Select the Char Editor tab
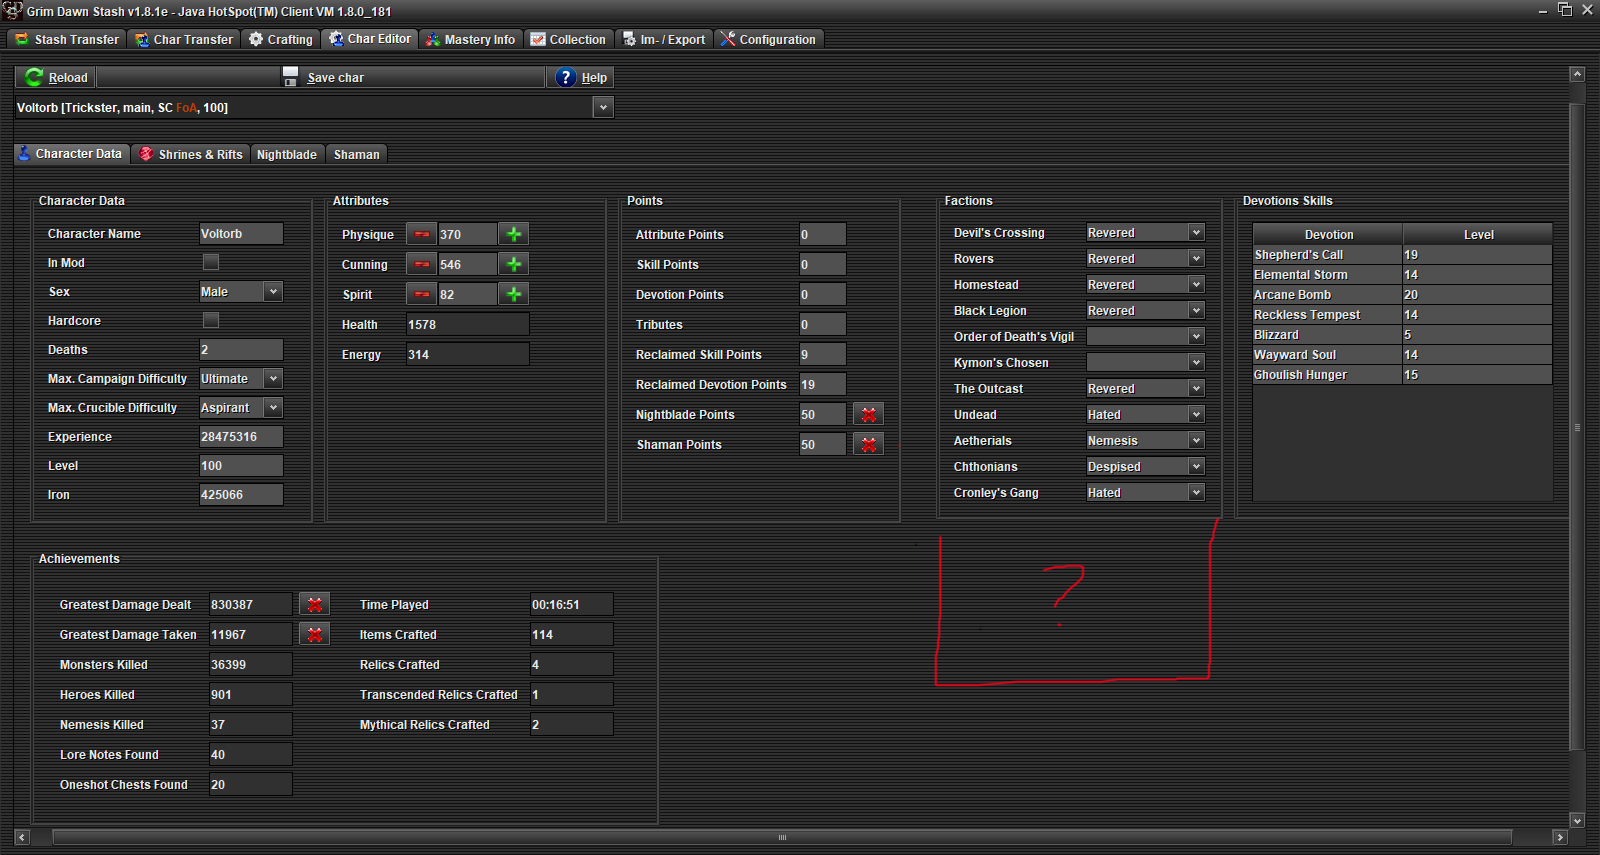 pos(370,39)
